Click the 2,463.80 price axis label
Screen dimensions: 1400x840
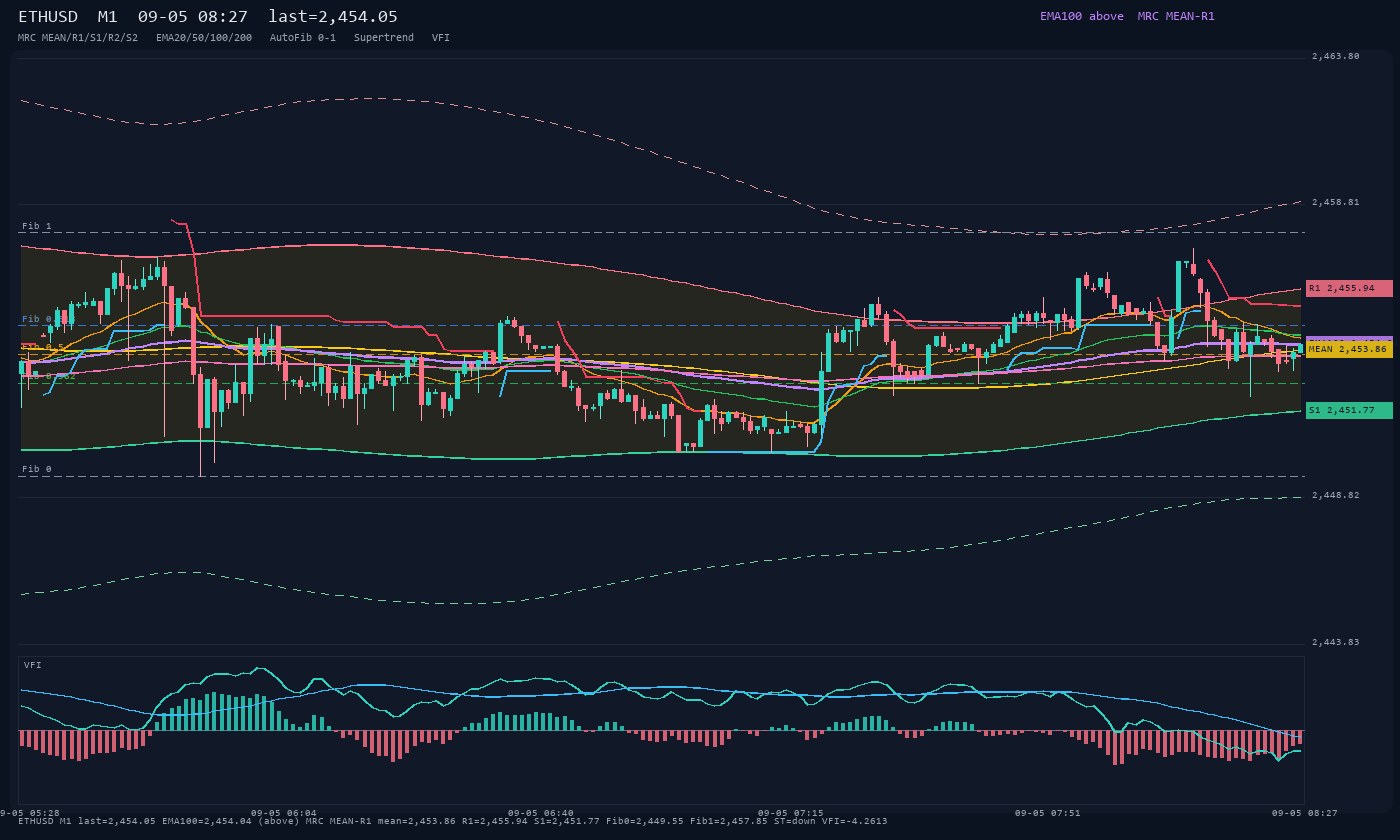click(x=1335, y=56)
